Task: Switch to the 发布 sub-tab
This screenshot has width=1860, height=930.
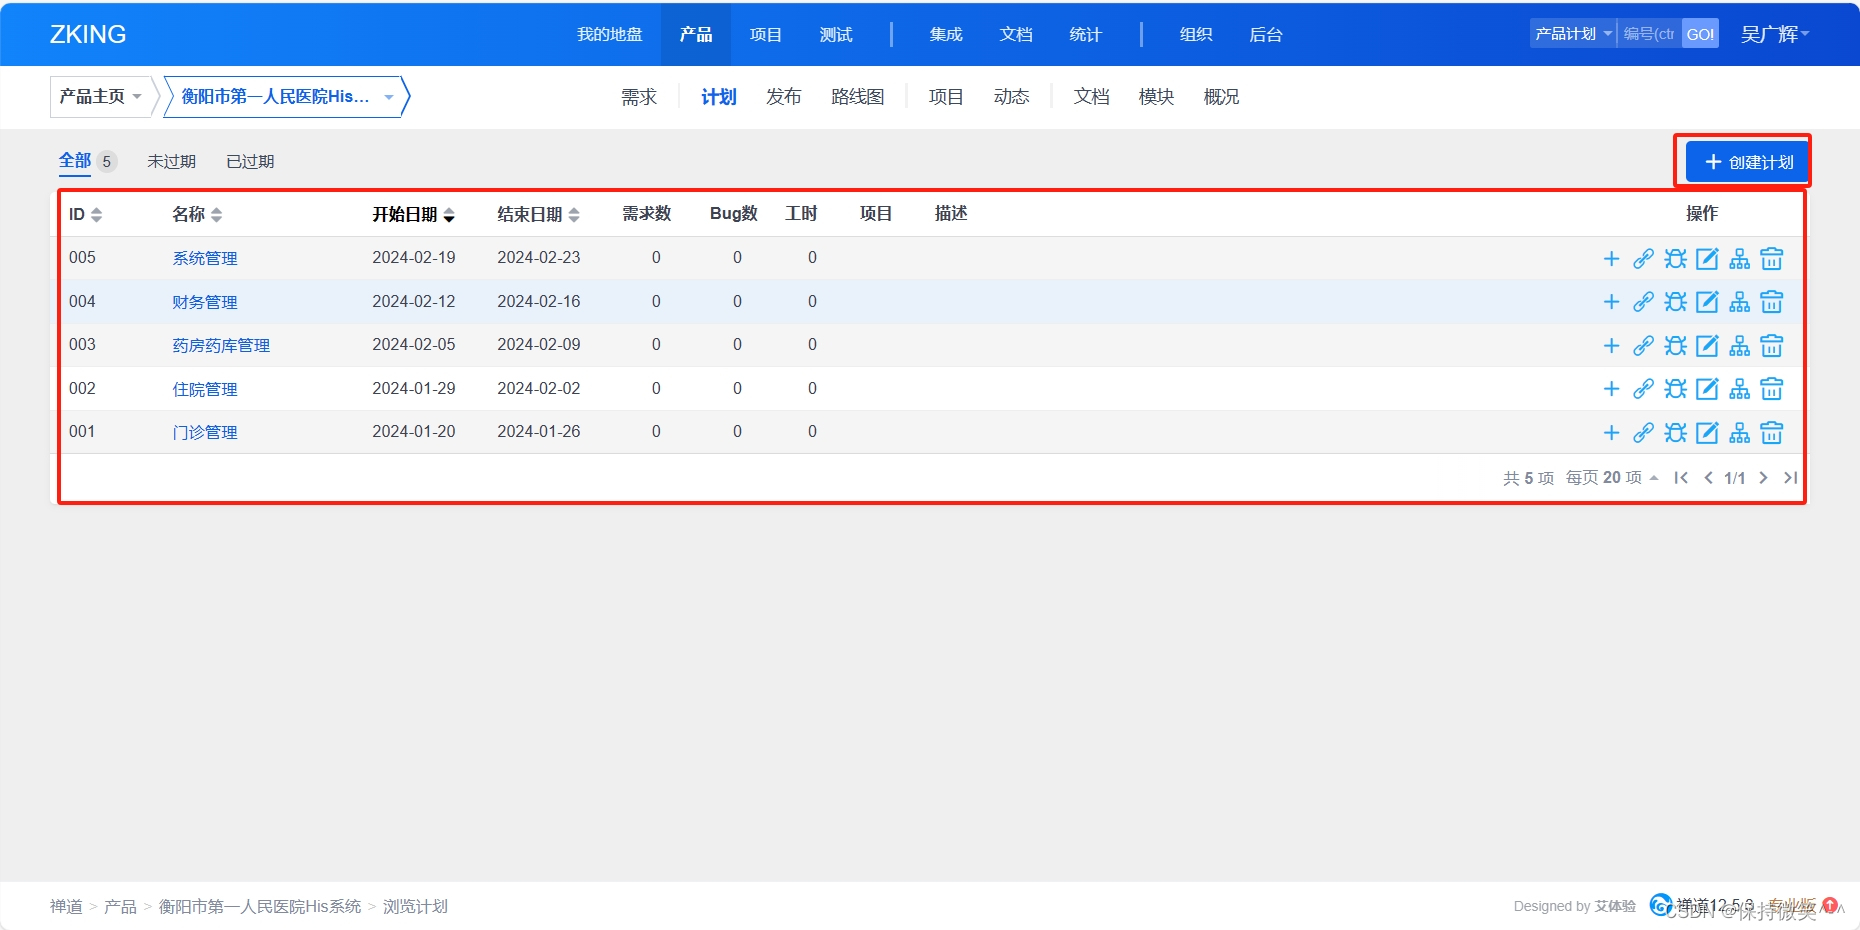Action: [x=784, y=97]
